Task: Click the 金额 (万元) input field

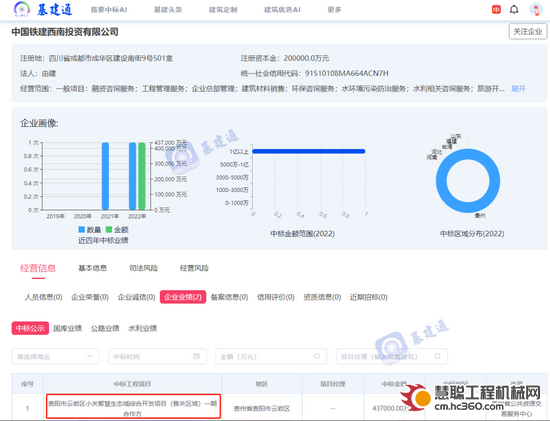Action: pyautogui.click(x=271, y=356)
